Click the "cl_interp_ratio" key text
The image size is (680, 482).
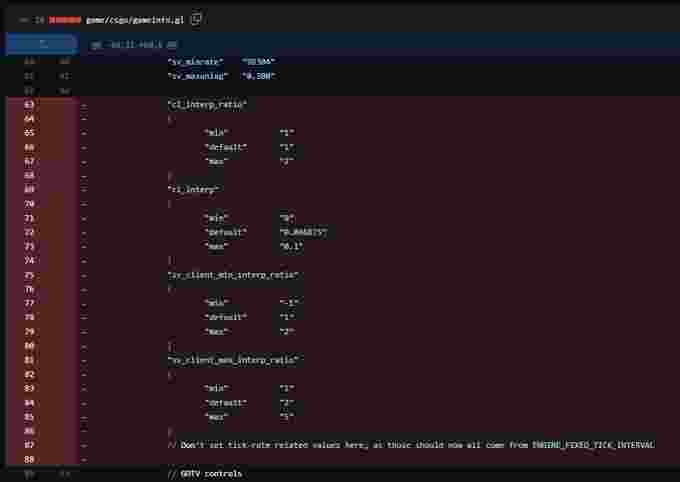tap(207, 105)
